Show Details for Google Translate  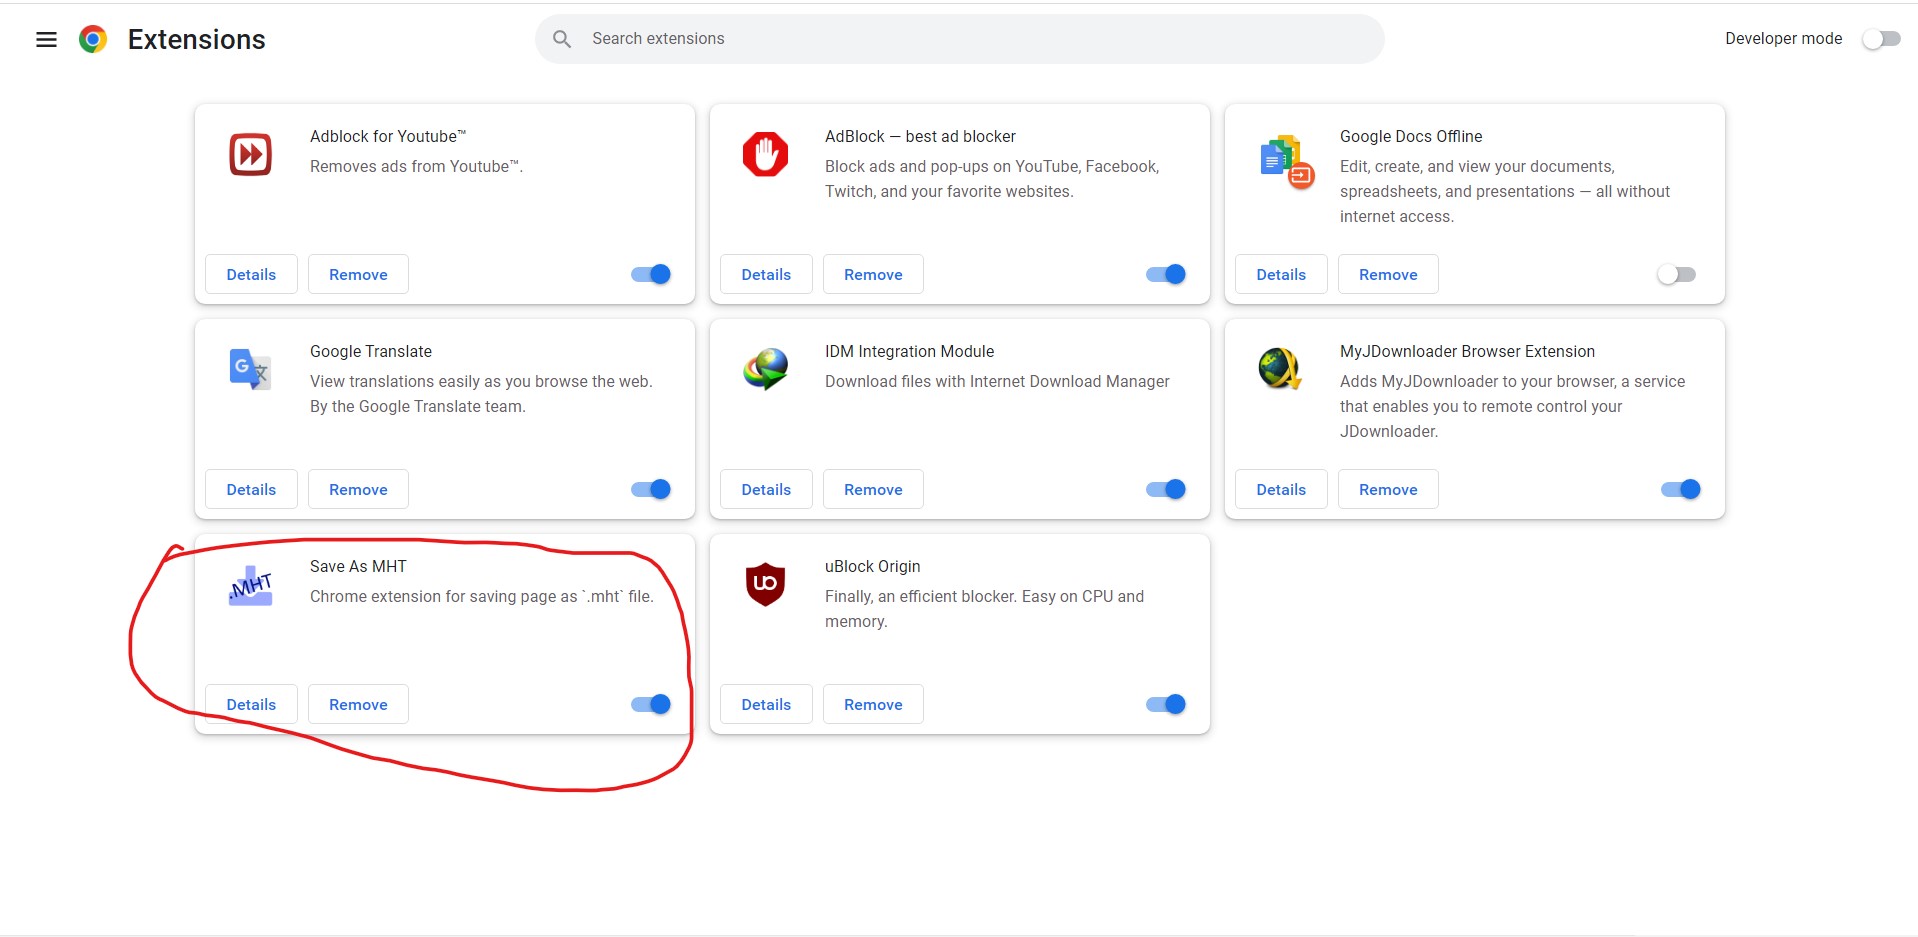(251, 489)
